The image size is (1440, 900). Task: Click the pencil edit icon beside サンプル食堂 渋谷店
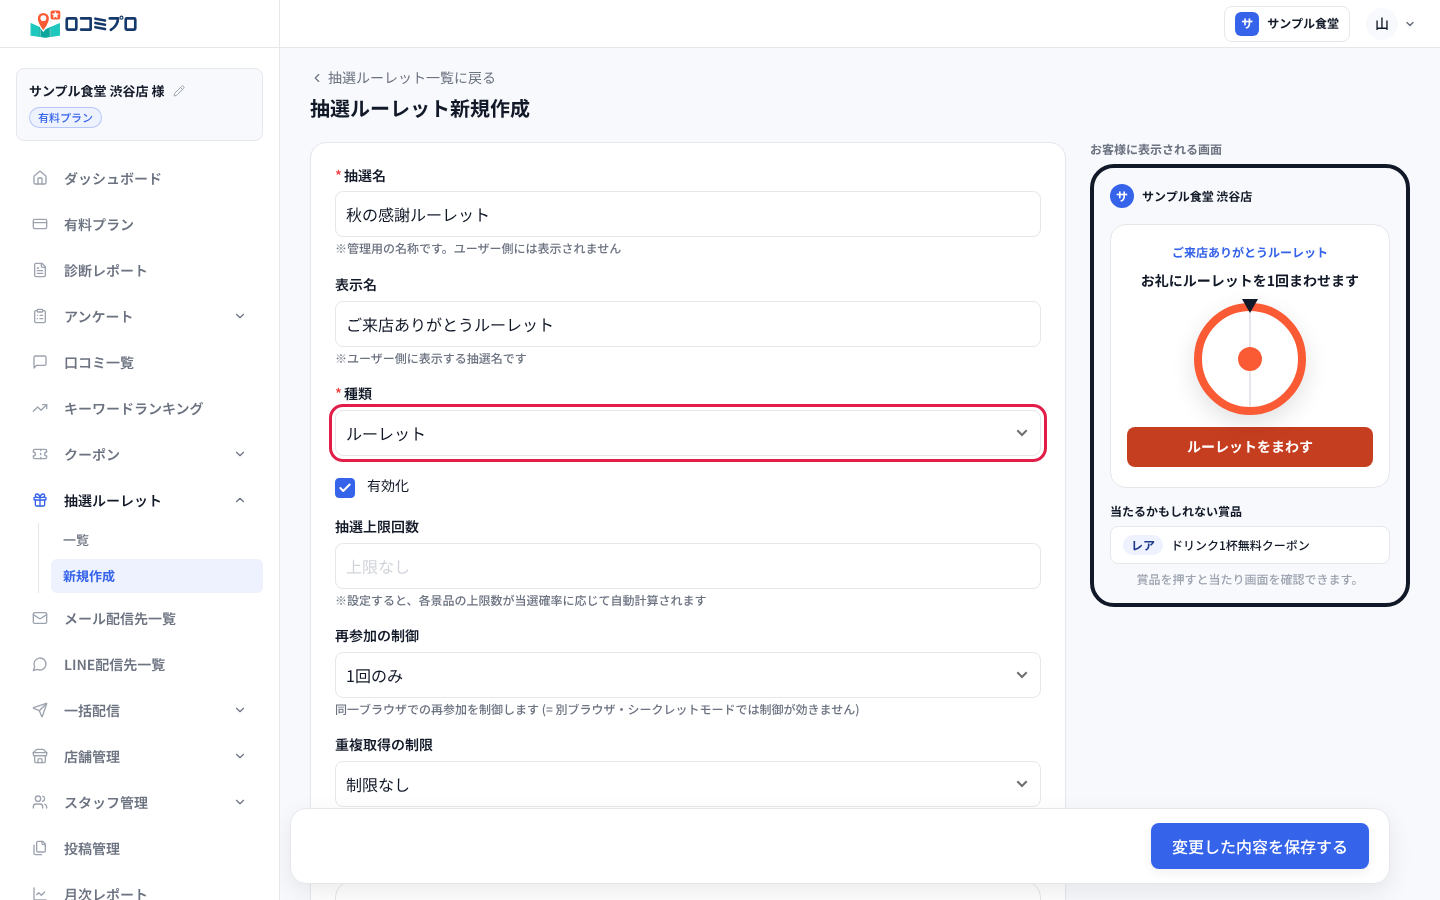[179, 91]
